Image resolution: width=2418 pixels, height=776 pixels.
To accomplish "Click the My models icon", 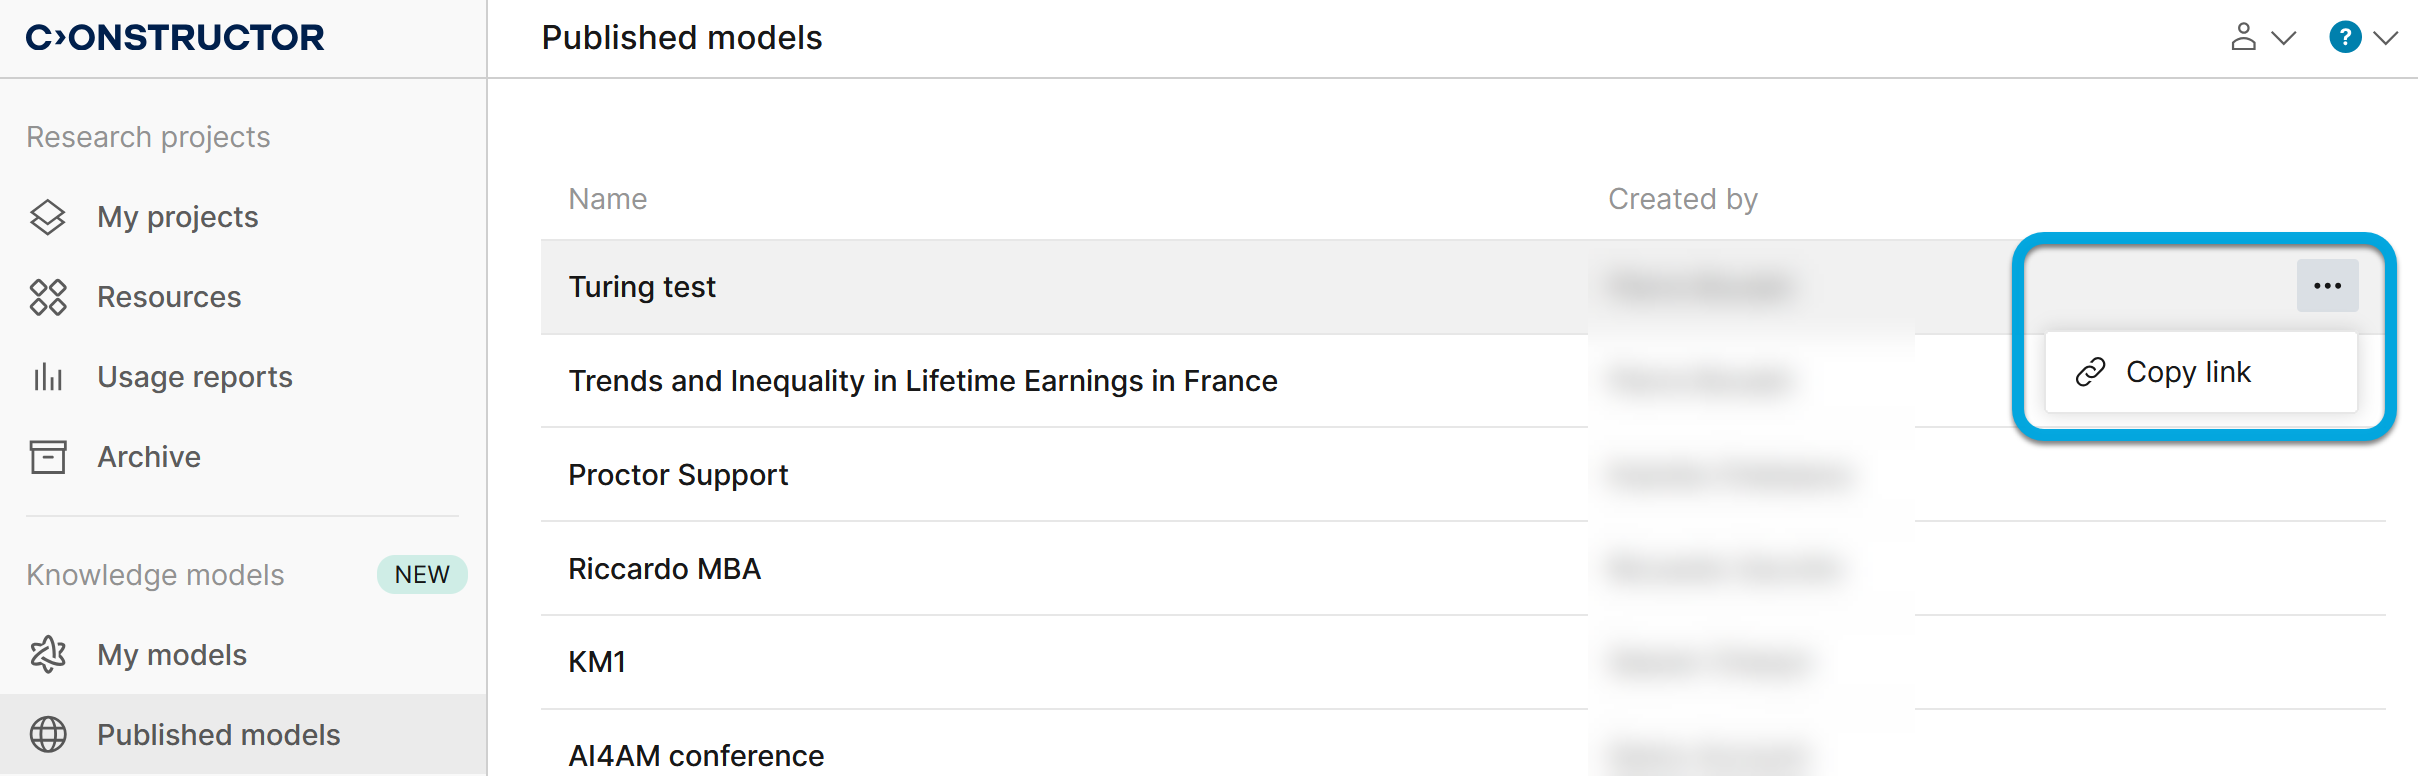I will [47, 655].
